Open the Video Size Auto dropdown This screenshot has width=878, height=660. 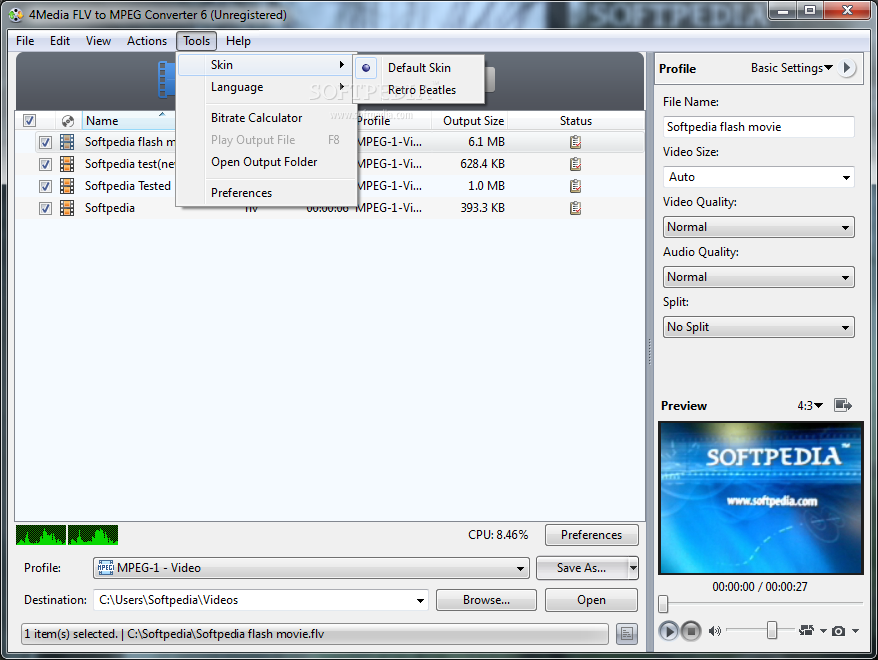coord(759,177)
